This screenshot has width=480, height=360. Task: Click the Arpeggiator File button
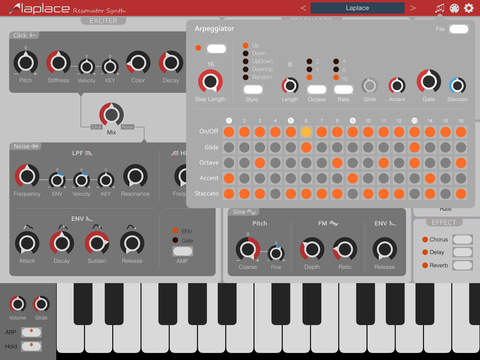(x=459, y=29)
